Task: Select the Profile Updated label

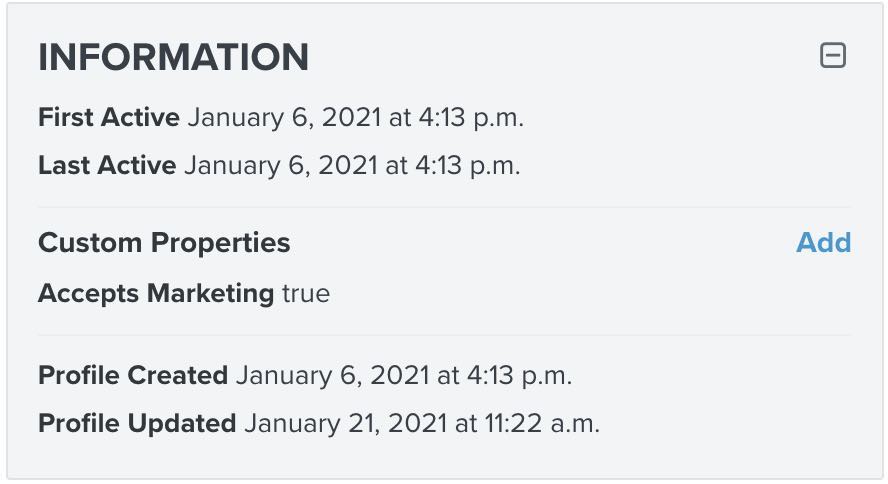Action: [137, 423]
